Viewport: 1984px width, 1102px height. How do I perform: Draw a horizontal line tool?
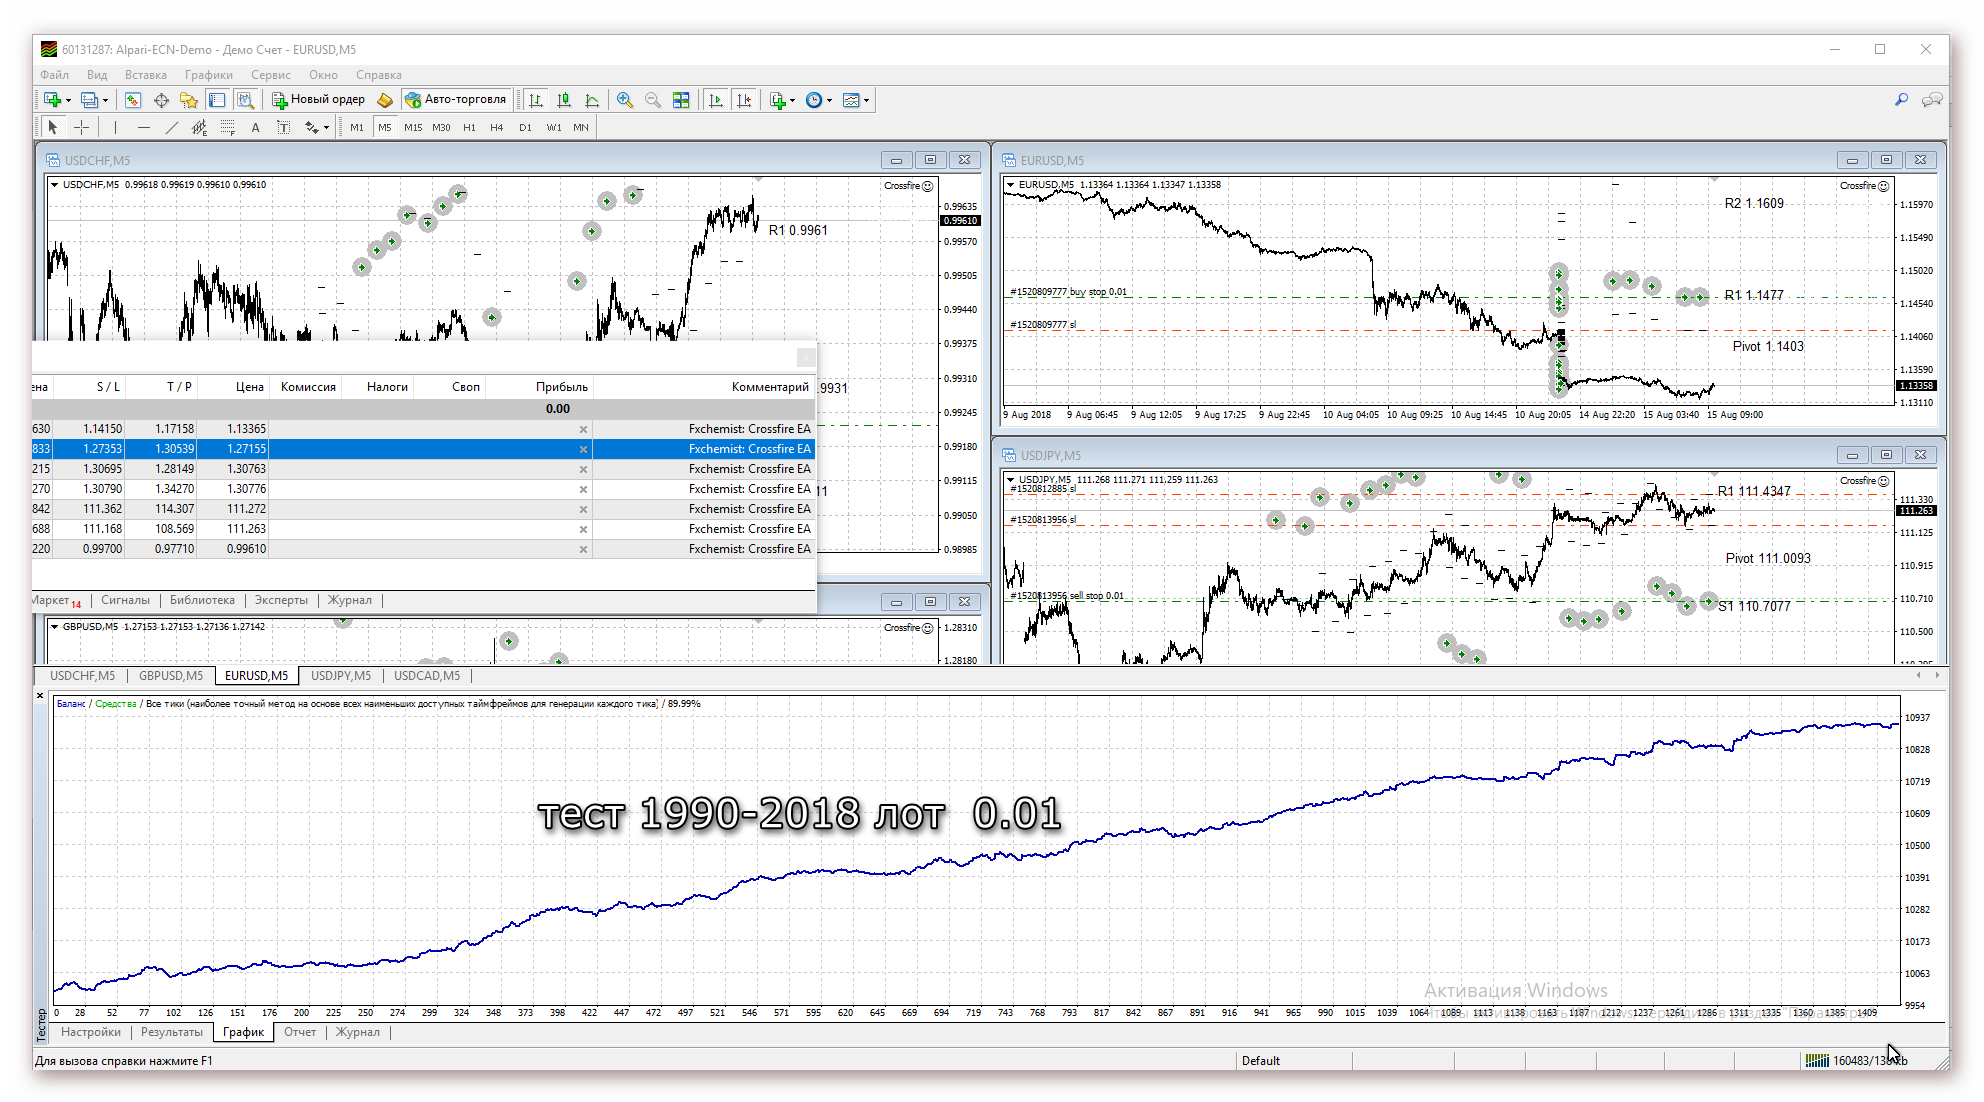[144, 127]
